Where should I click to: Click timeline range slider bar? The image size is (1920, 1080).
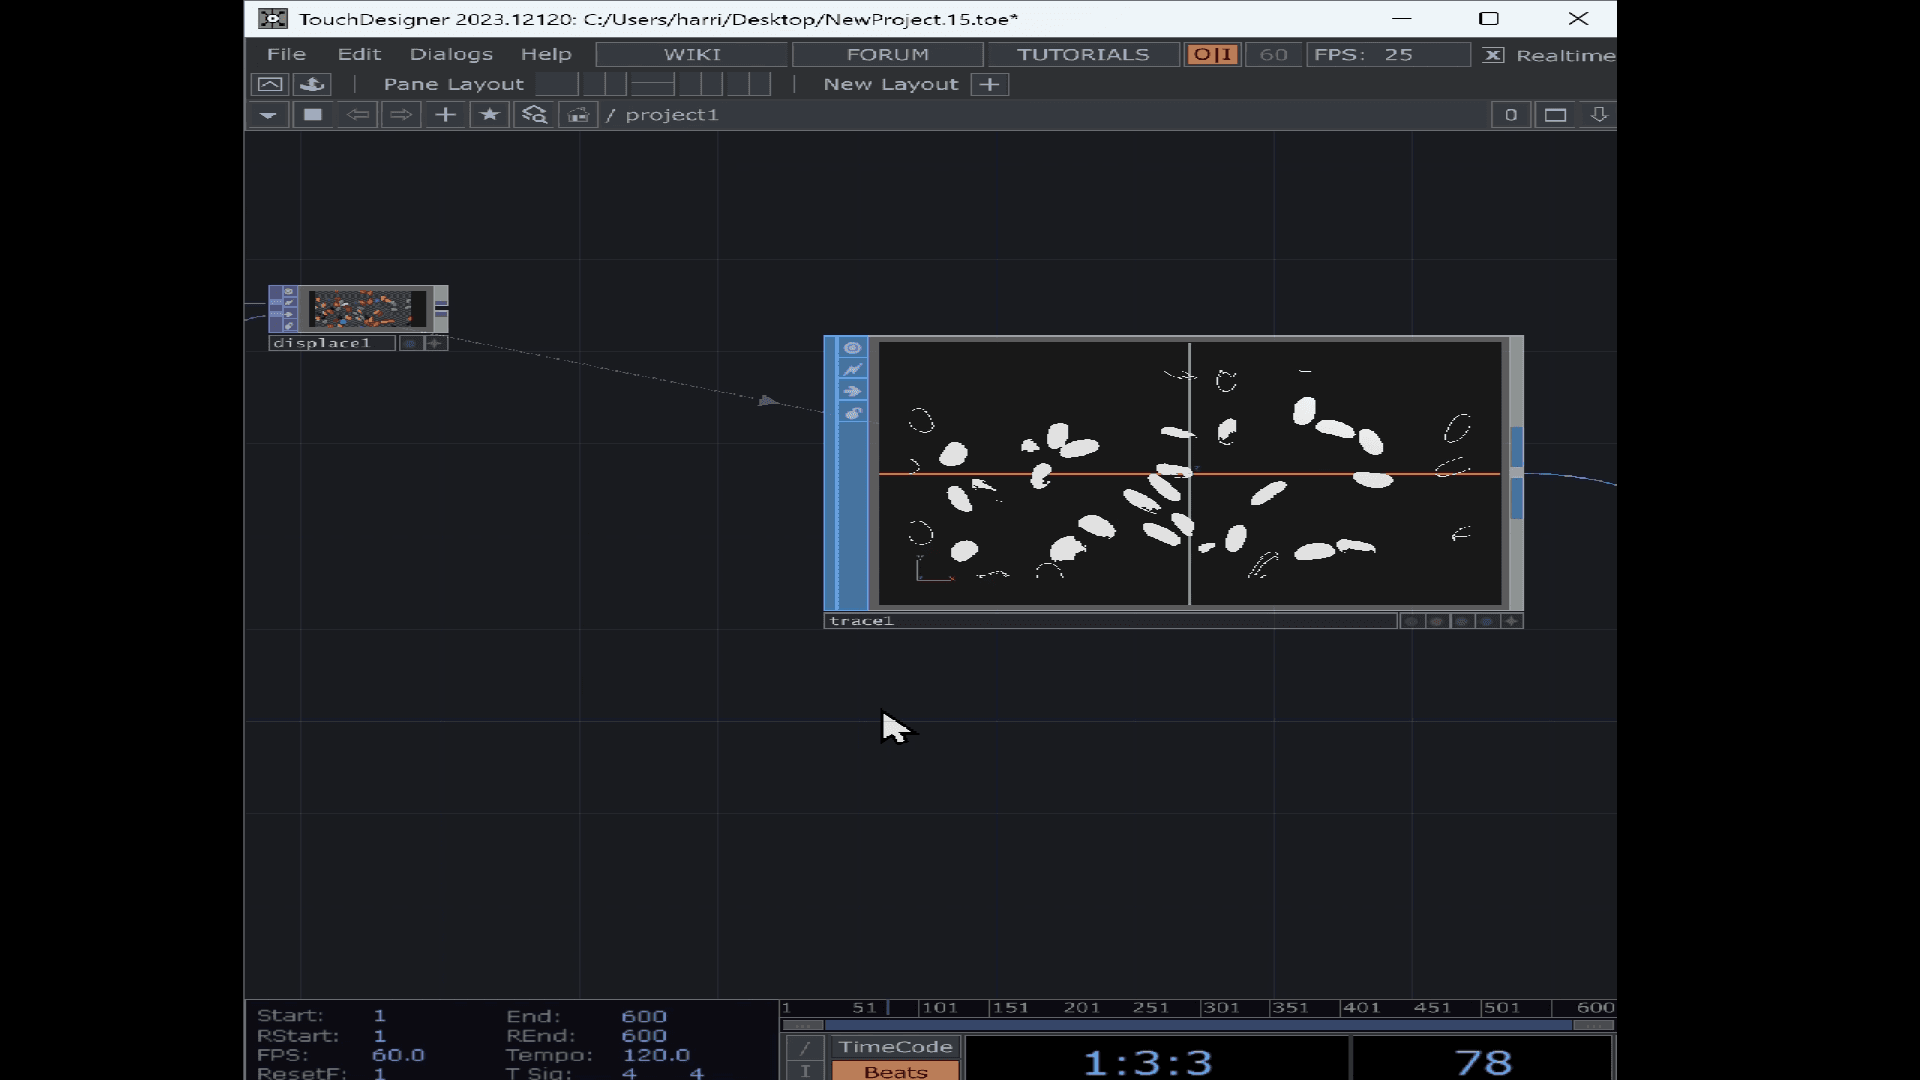1197,1025
